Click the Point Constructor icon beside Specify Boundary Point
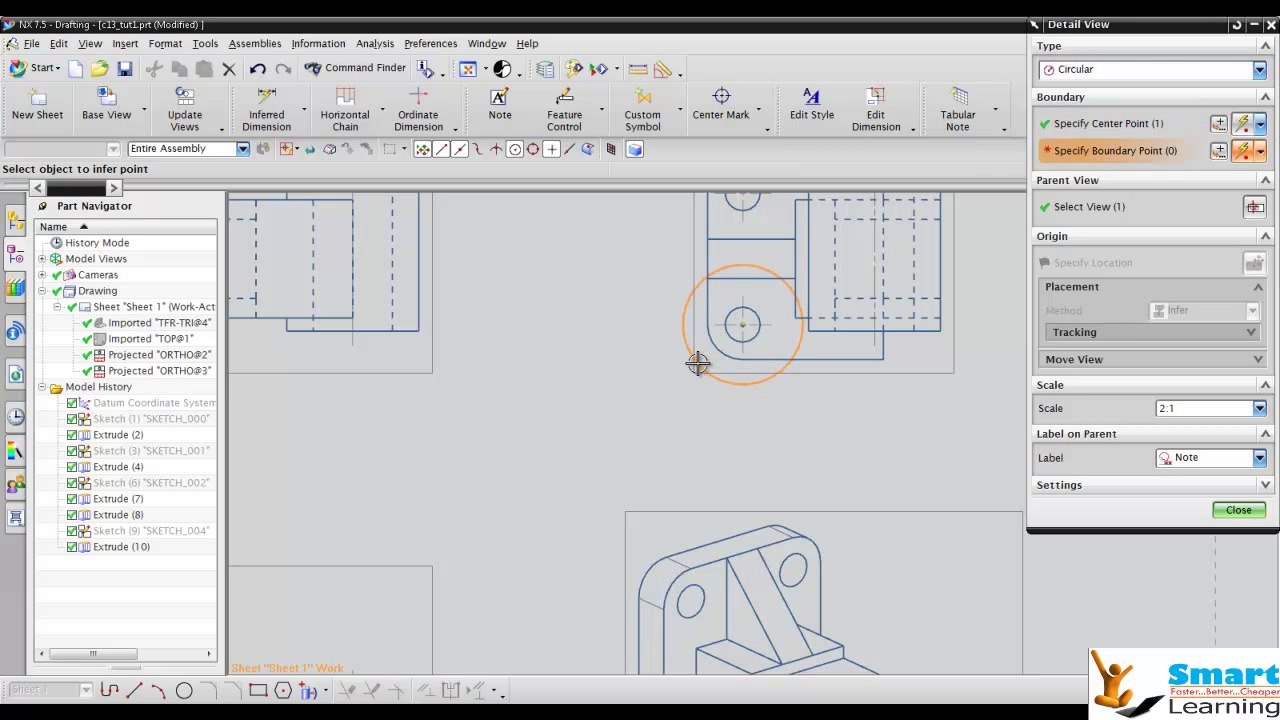 tap(1218, 151)
